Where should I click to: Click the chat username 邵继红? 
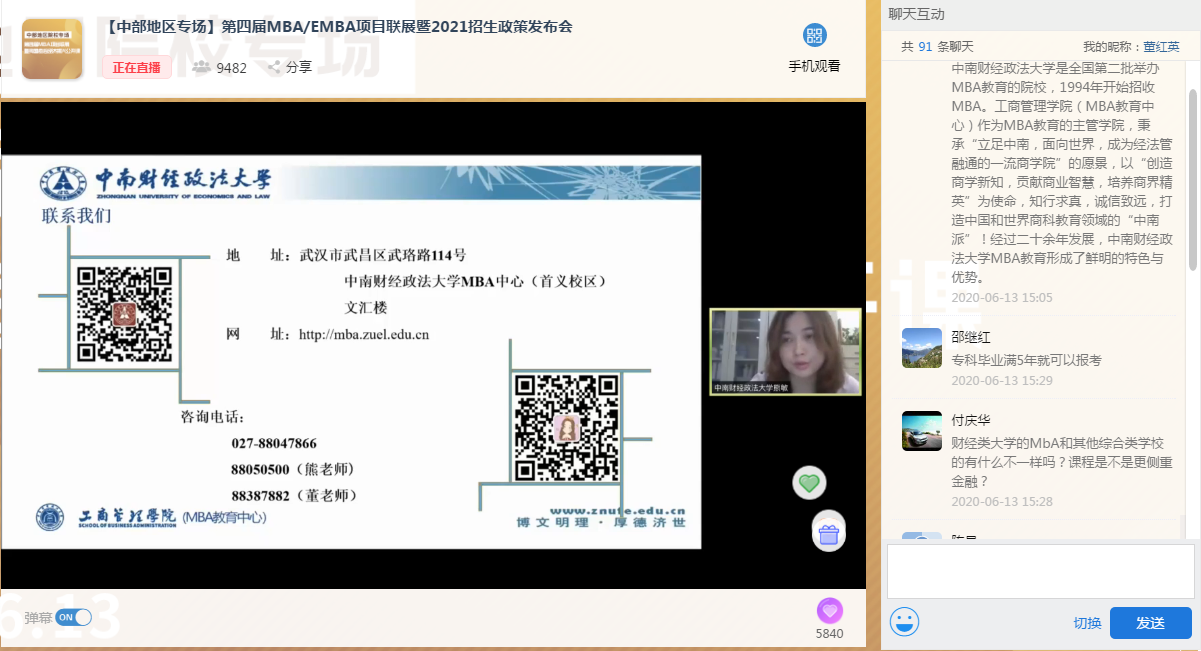pos(971,337)
